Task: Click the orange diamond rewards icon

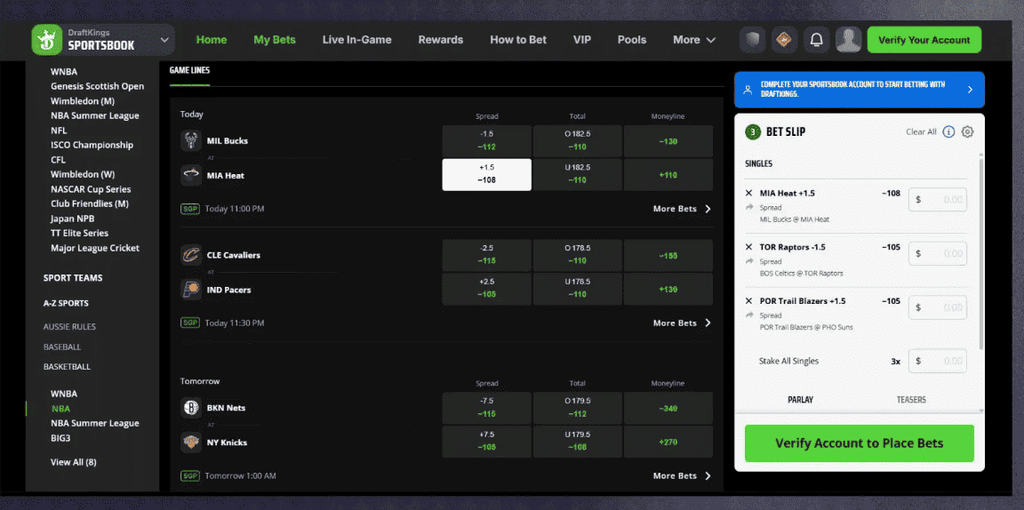Action: click(784, 40)
